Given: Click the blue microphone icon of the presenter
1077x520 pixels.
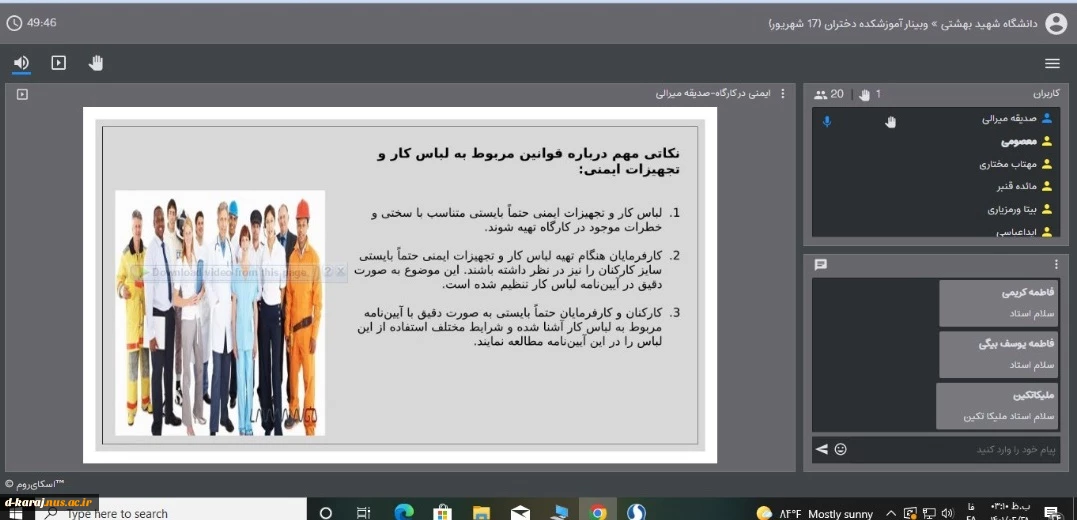Looking at the screenshot, I should [x=827, y=122].
